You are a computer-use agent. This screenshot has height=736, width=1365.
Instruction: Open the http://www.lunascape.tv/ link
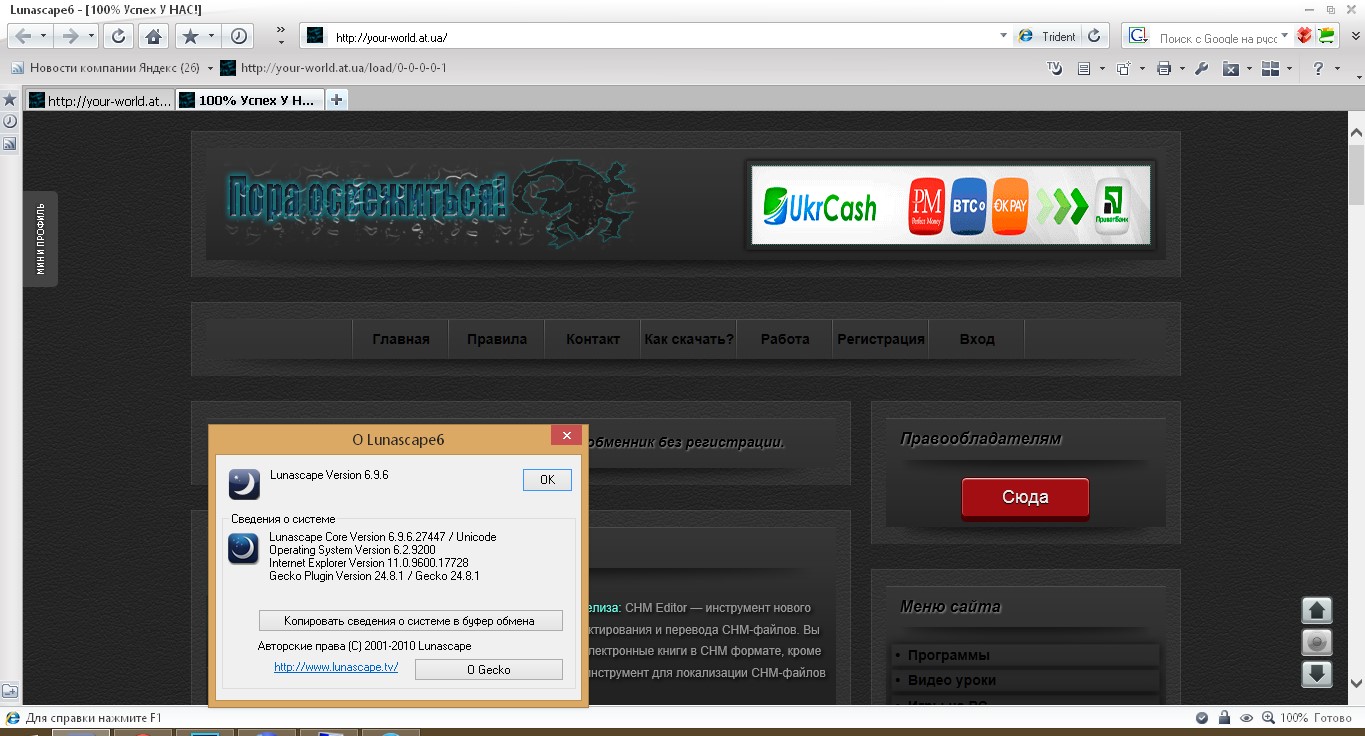click(336, 667)
